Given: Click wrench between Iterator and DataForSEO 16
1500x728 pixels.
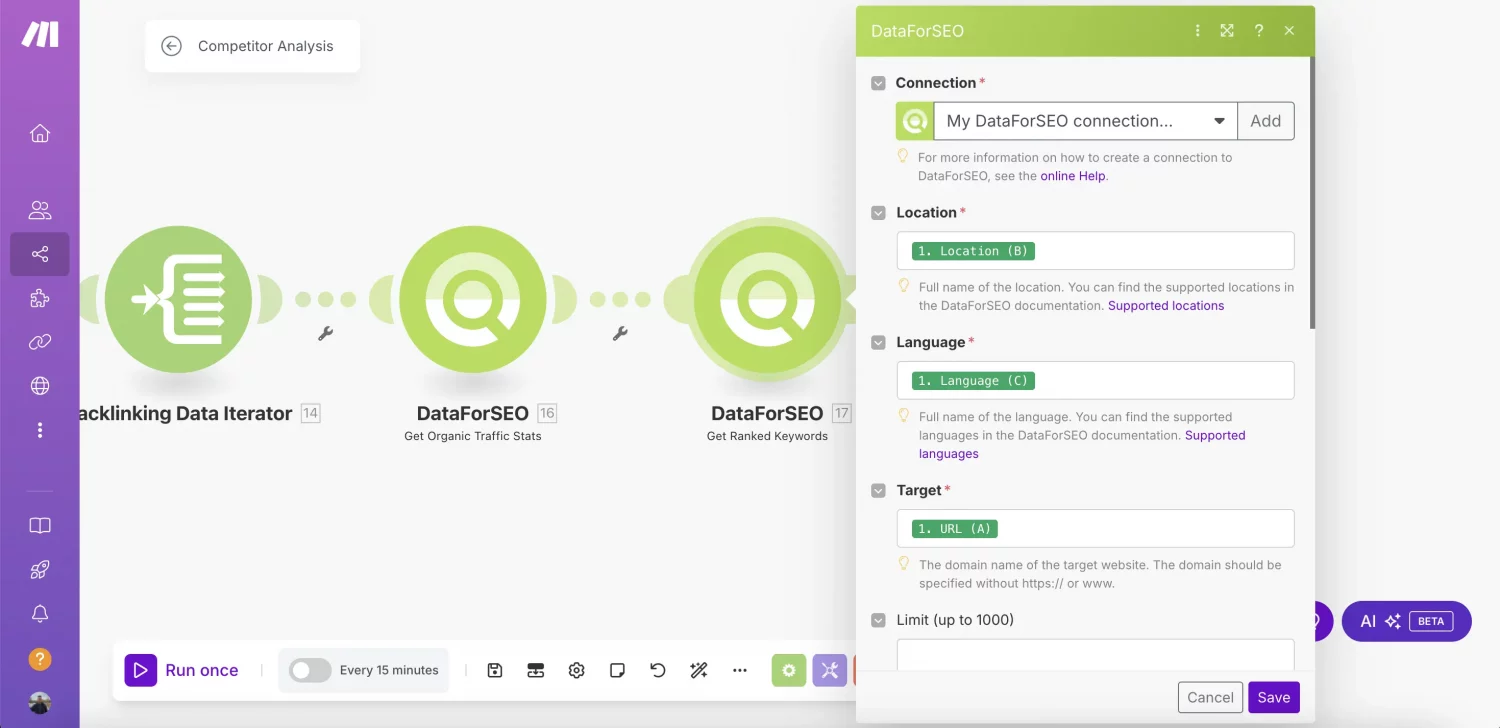Looking at the screenshot, I should coord(325,334).
